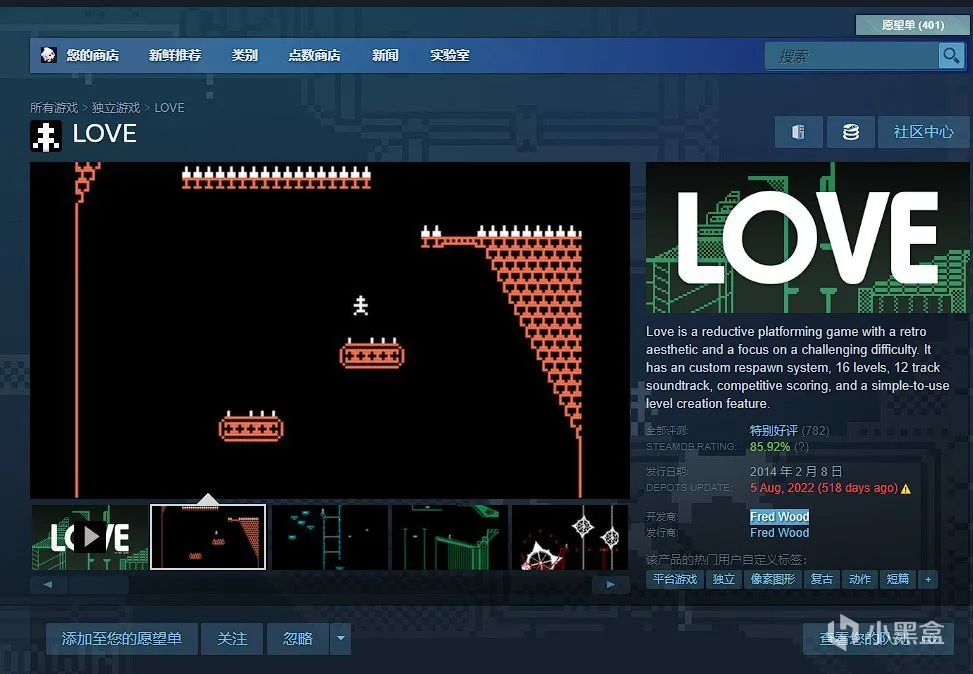This screenshot has width=973, height=674.
Task: Select the red sawblade screenshot thumbnail
Action: pos(570,537)
